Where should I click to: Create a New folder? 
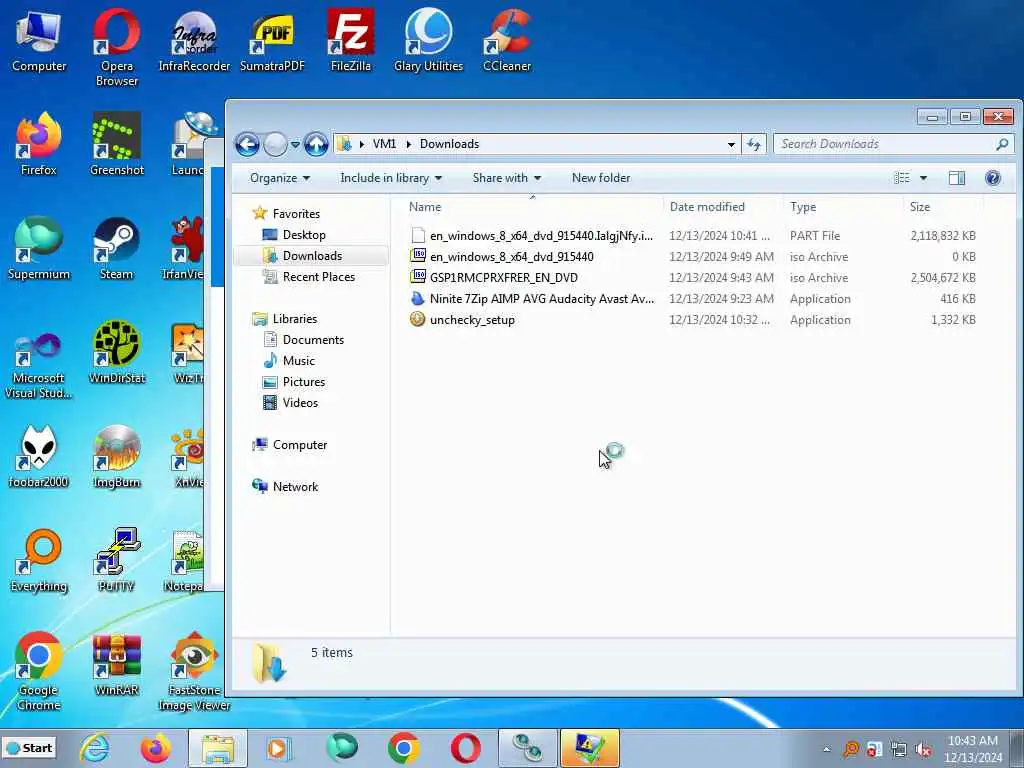(601, 178)
